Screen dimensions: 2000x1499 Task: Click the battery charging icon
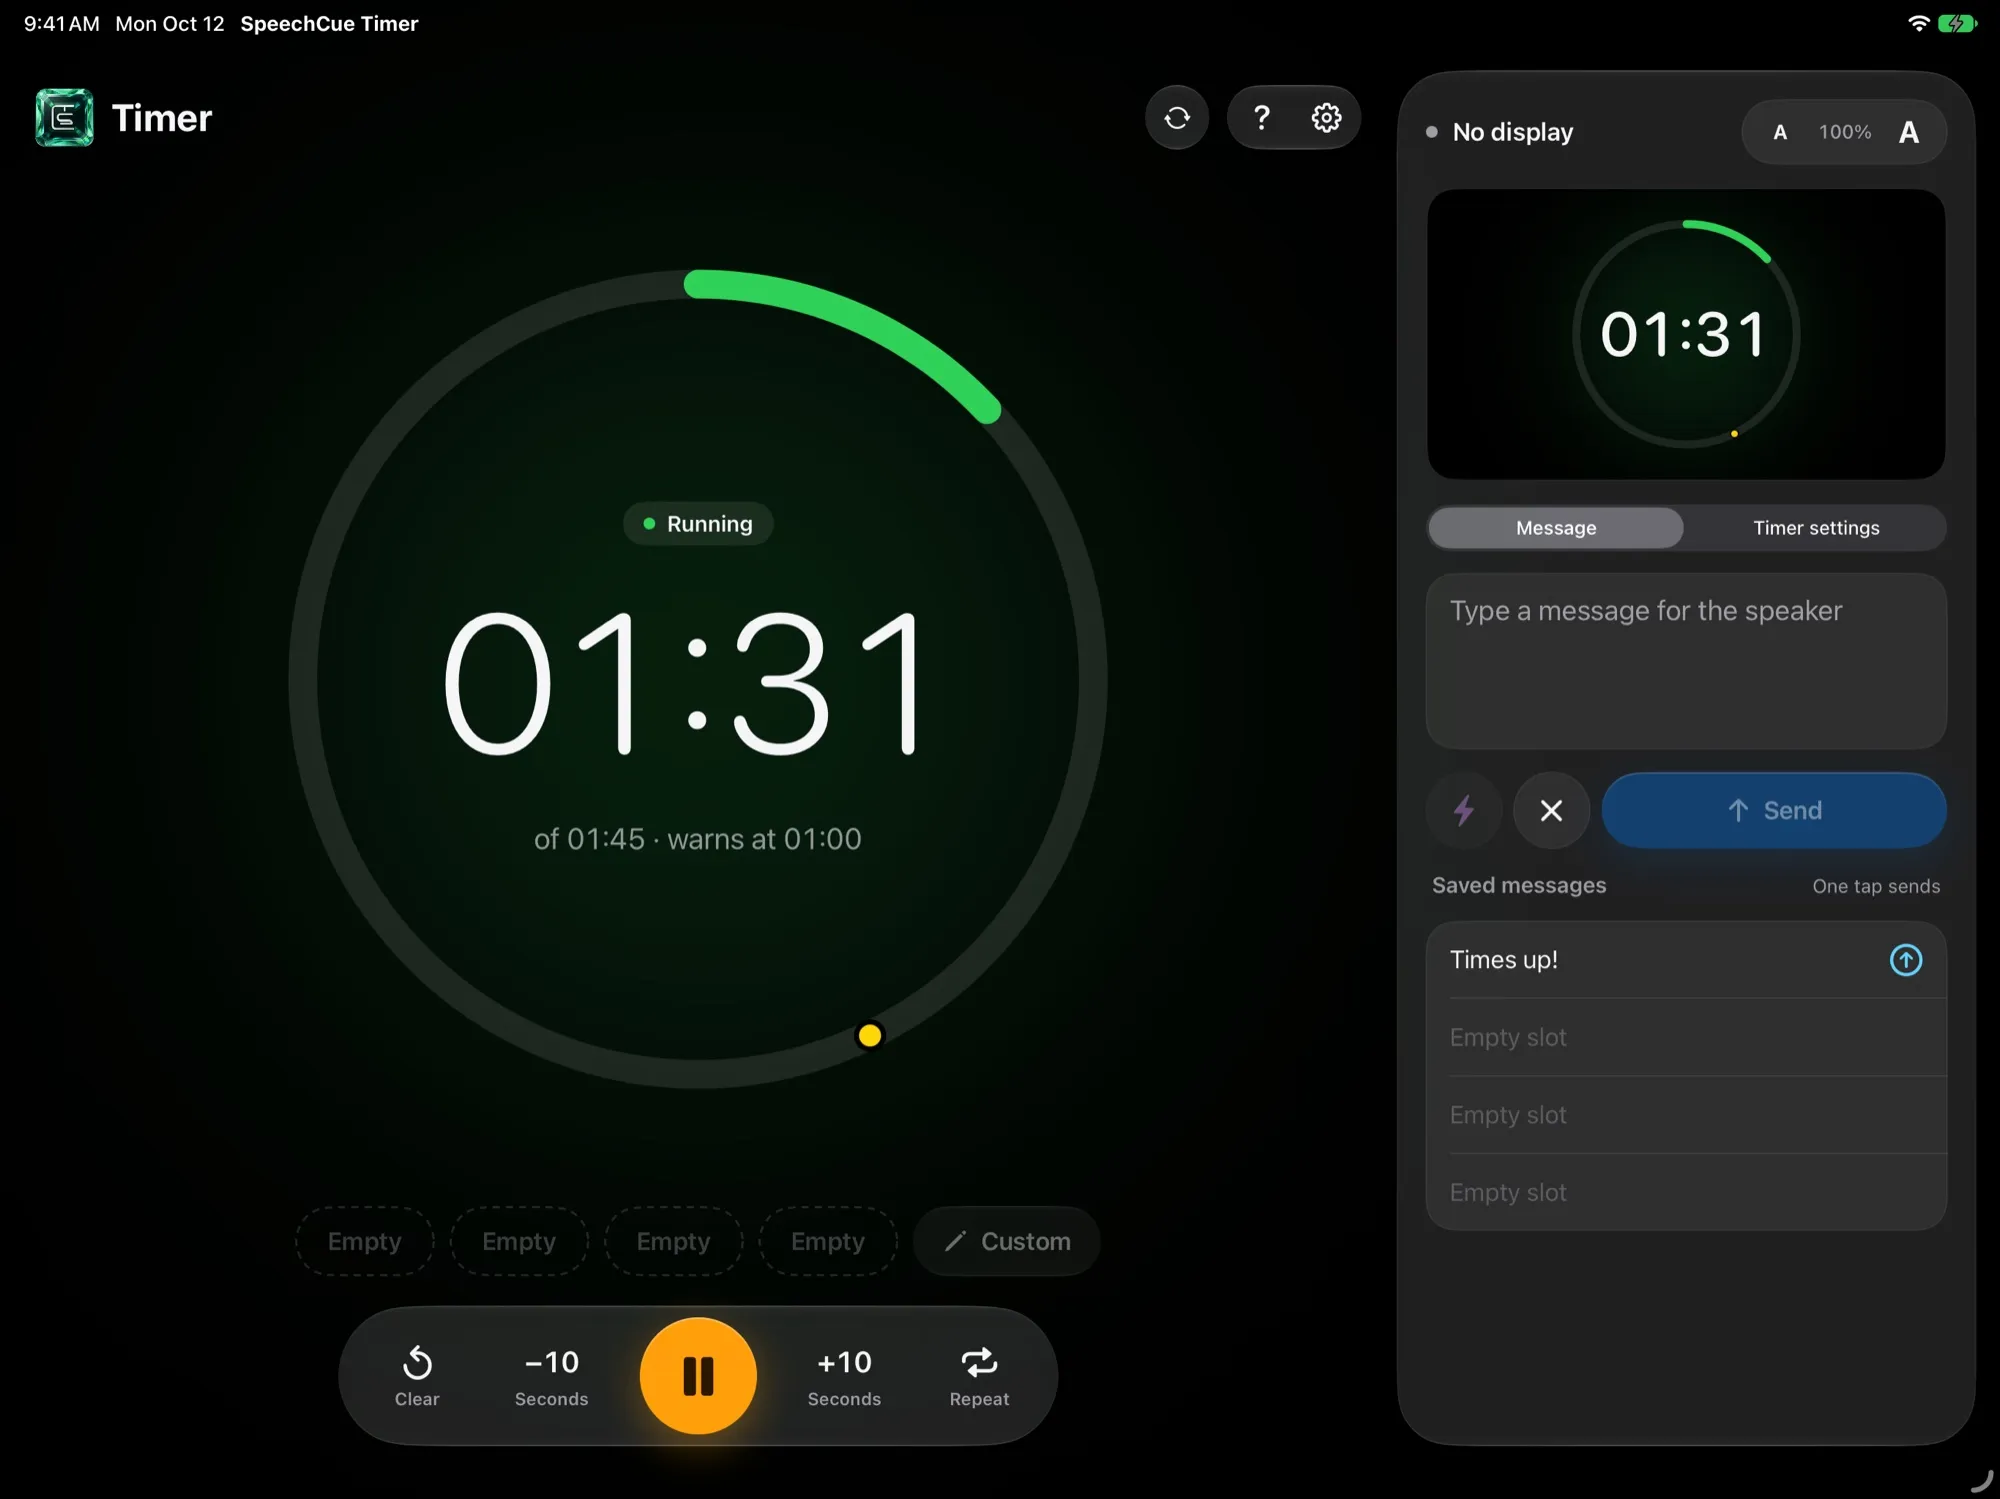pyautogui.click(x=1957, y=23)
